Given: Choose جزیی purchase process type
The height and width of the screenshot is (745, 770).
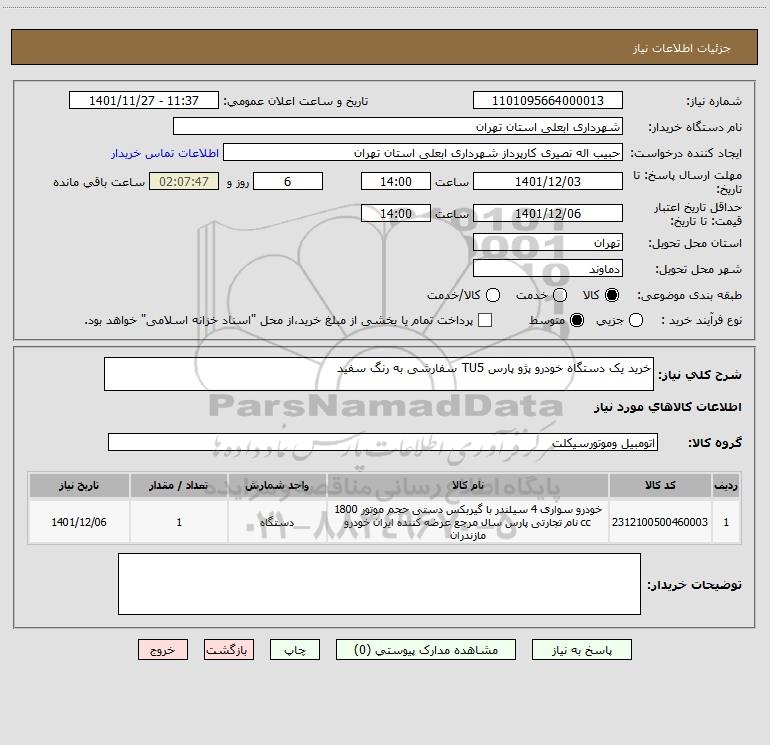Looking at the screenshot, I should tap(636, 320).
